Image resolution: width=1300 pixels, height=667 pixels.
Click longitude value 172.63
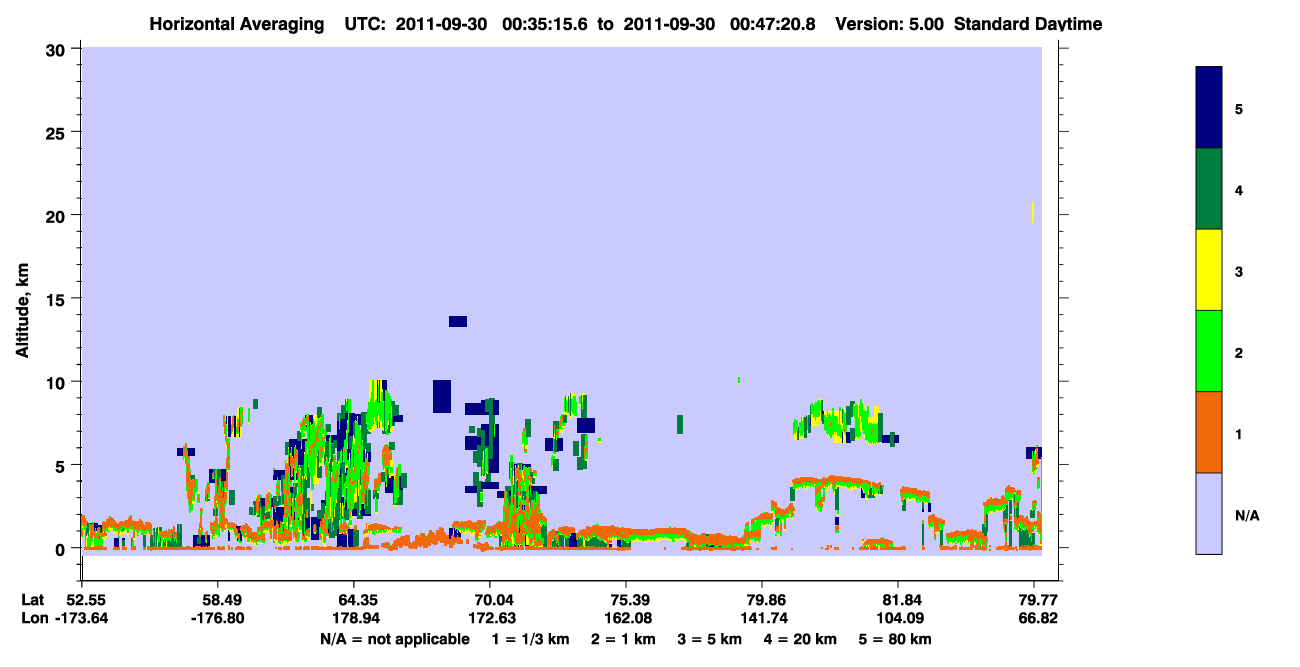(x=490, y=618)
